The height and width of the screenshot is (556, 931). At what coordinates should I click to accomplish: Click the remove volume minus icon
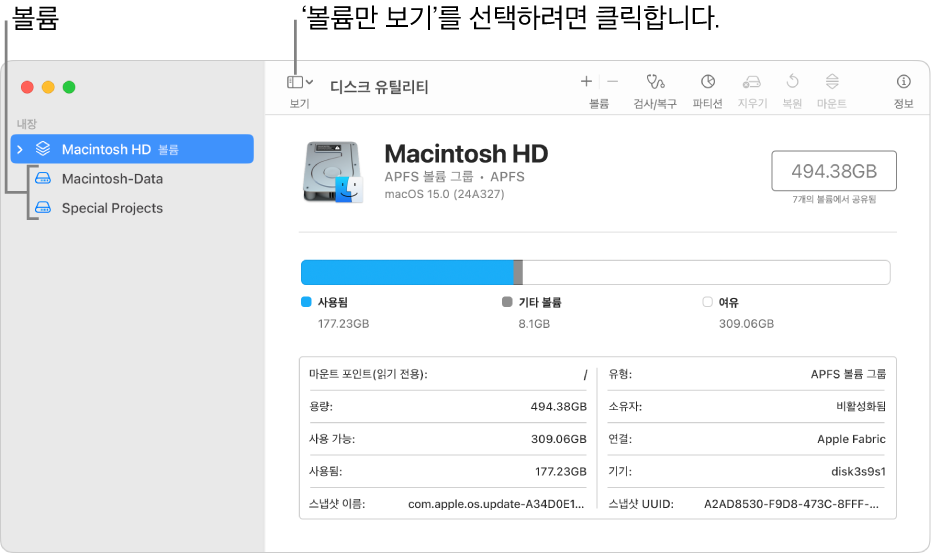coord(613,81)
